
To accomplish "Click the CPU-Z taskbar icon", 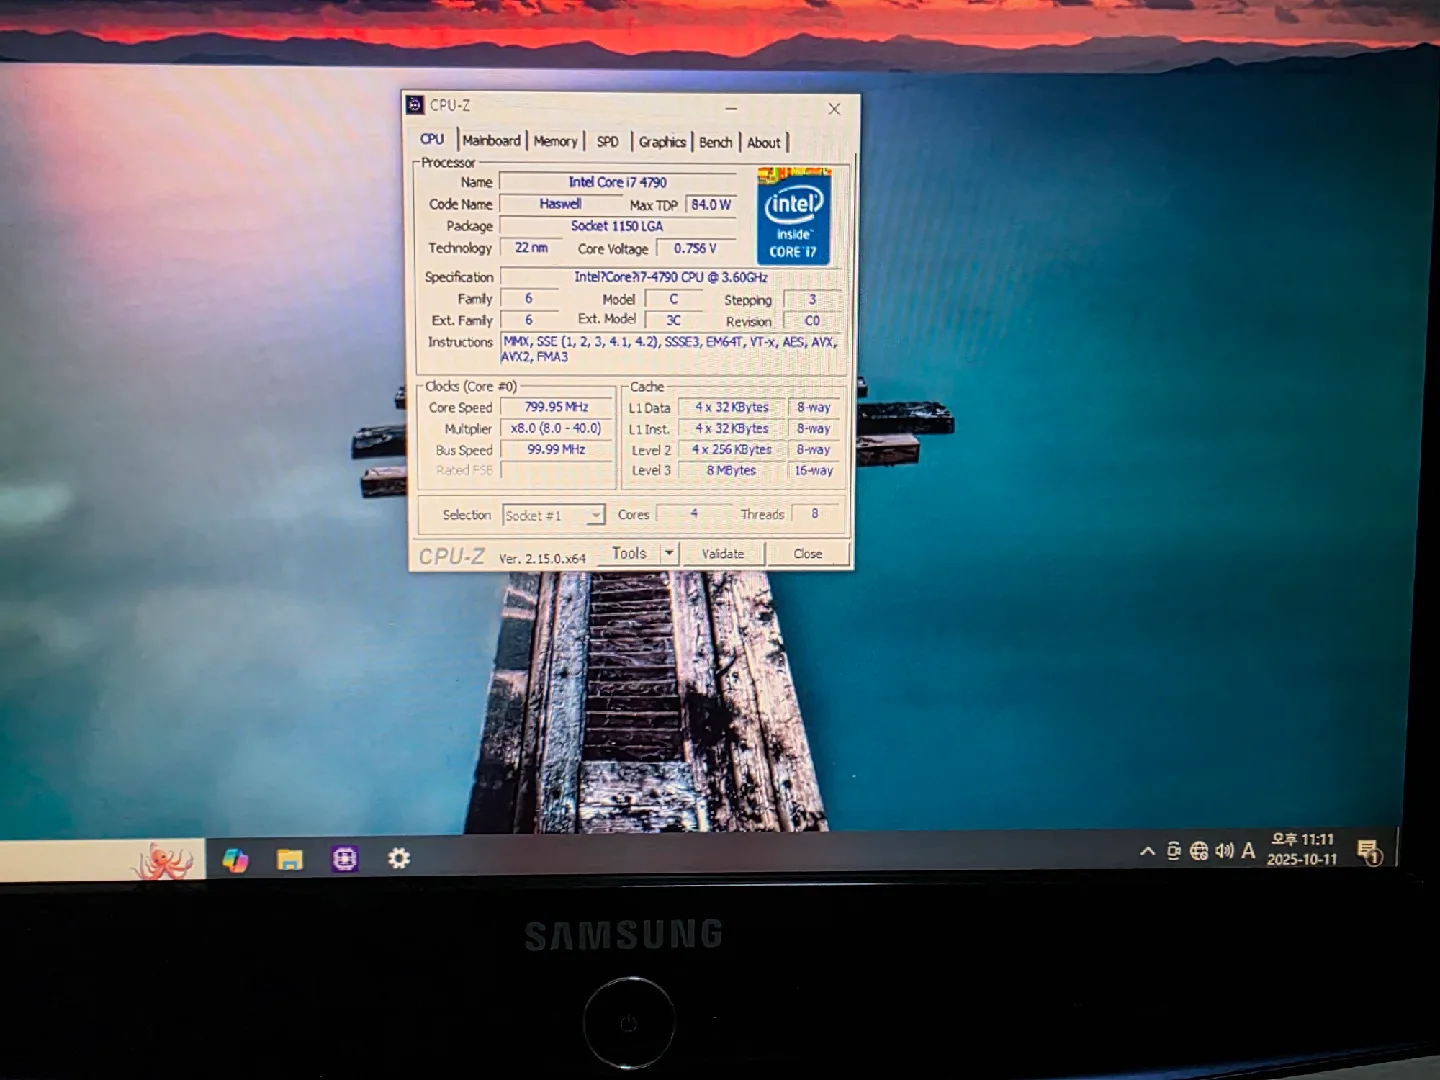I will click(345, 859).
